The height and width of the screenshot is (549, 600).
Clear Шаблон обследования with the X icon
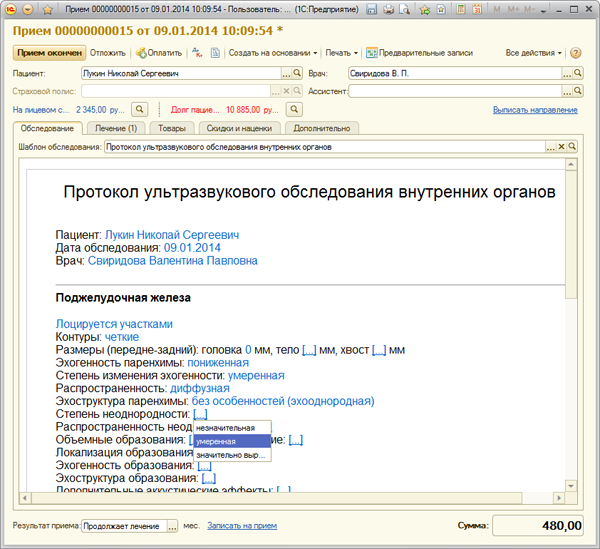pos(561,147)
